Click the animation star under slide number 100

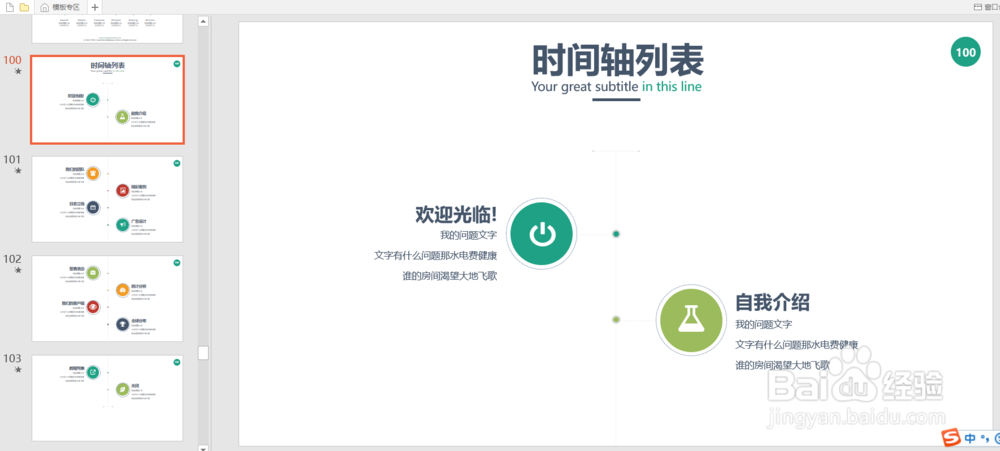(18, 71)
